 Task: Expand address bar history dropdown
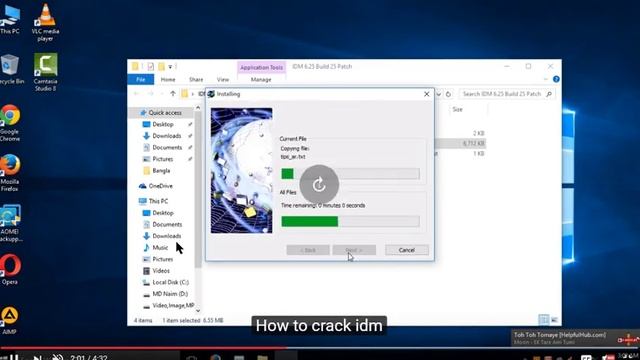(439, 94)
